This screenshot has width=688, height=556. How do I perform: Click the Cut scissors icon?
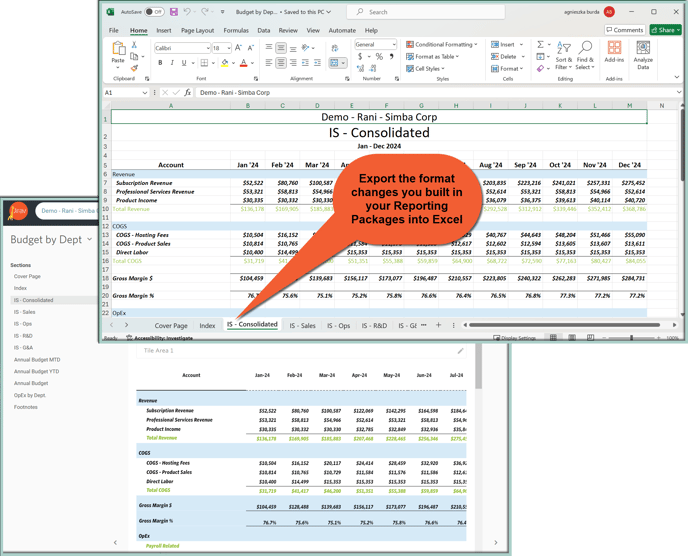pyautogui.click(x=134, y=45)
